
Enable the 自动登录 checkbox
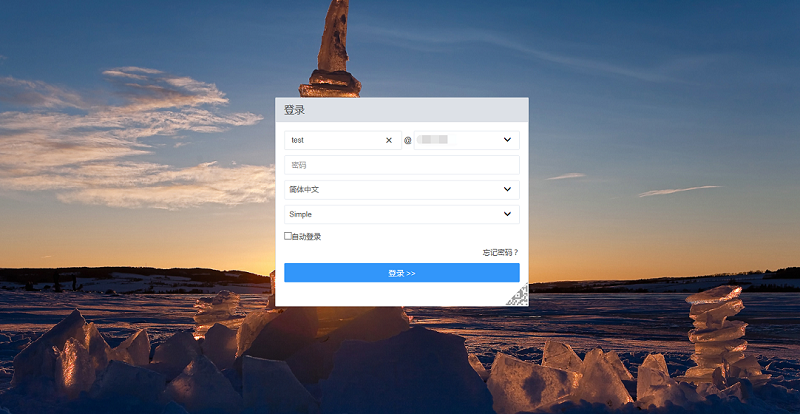[288, 236]
